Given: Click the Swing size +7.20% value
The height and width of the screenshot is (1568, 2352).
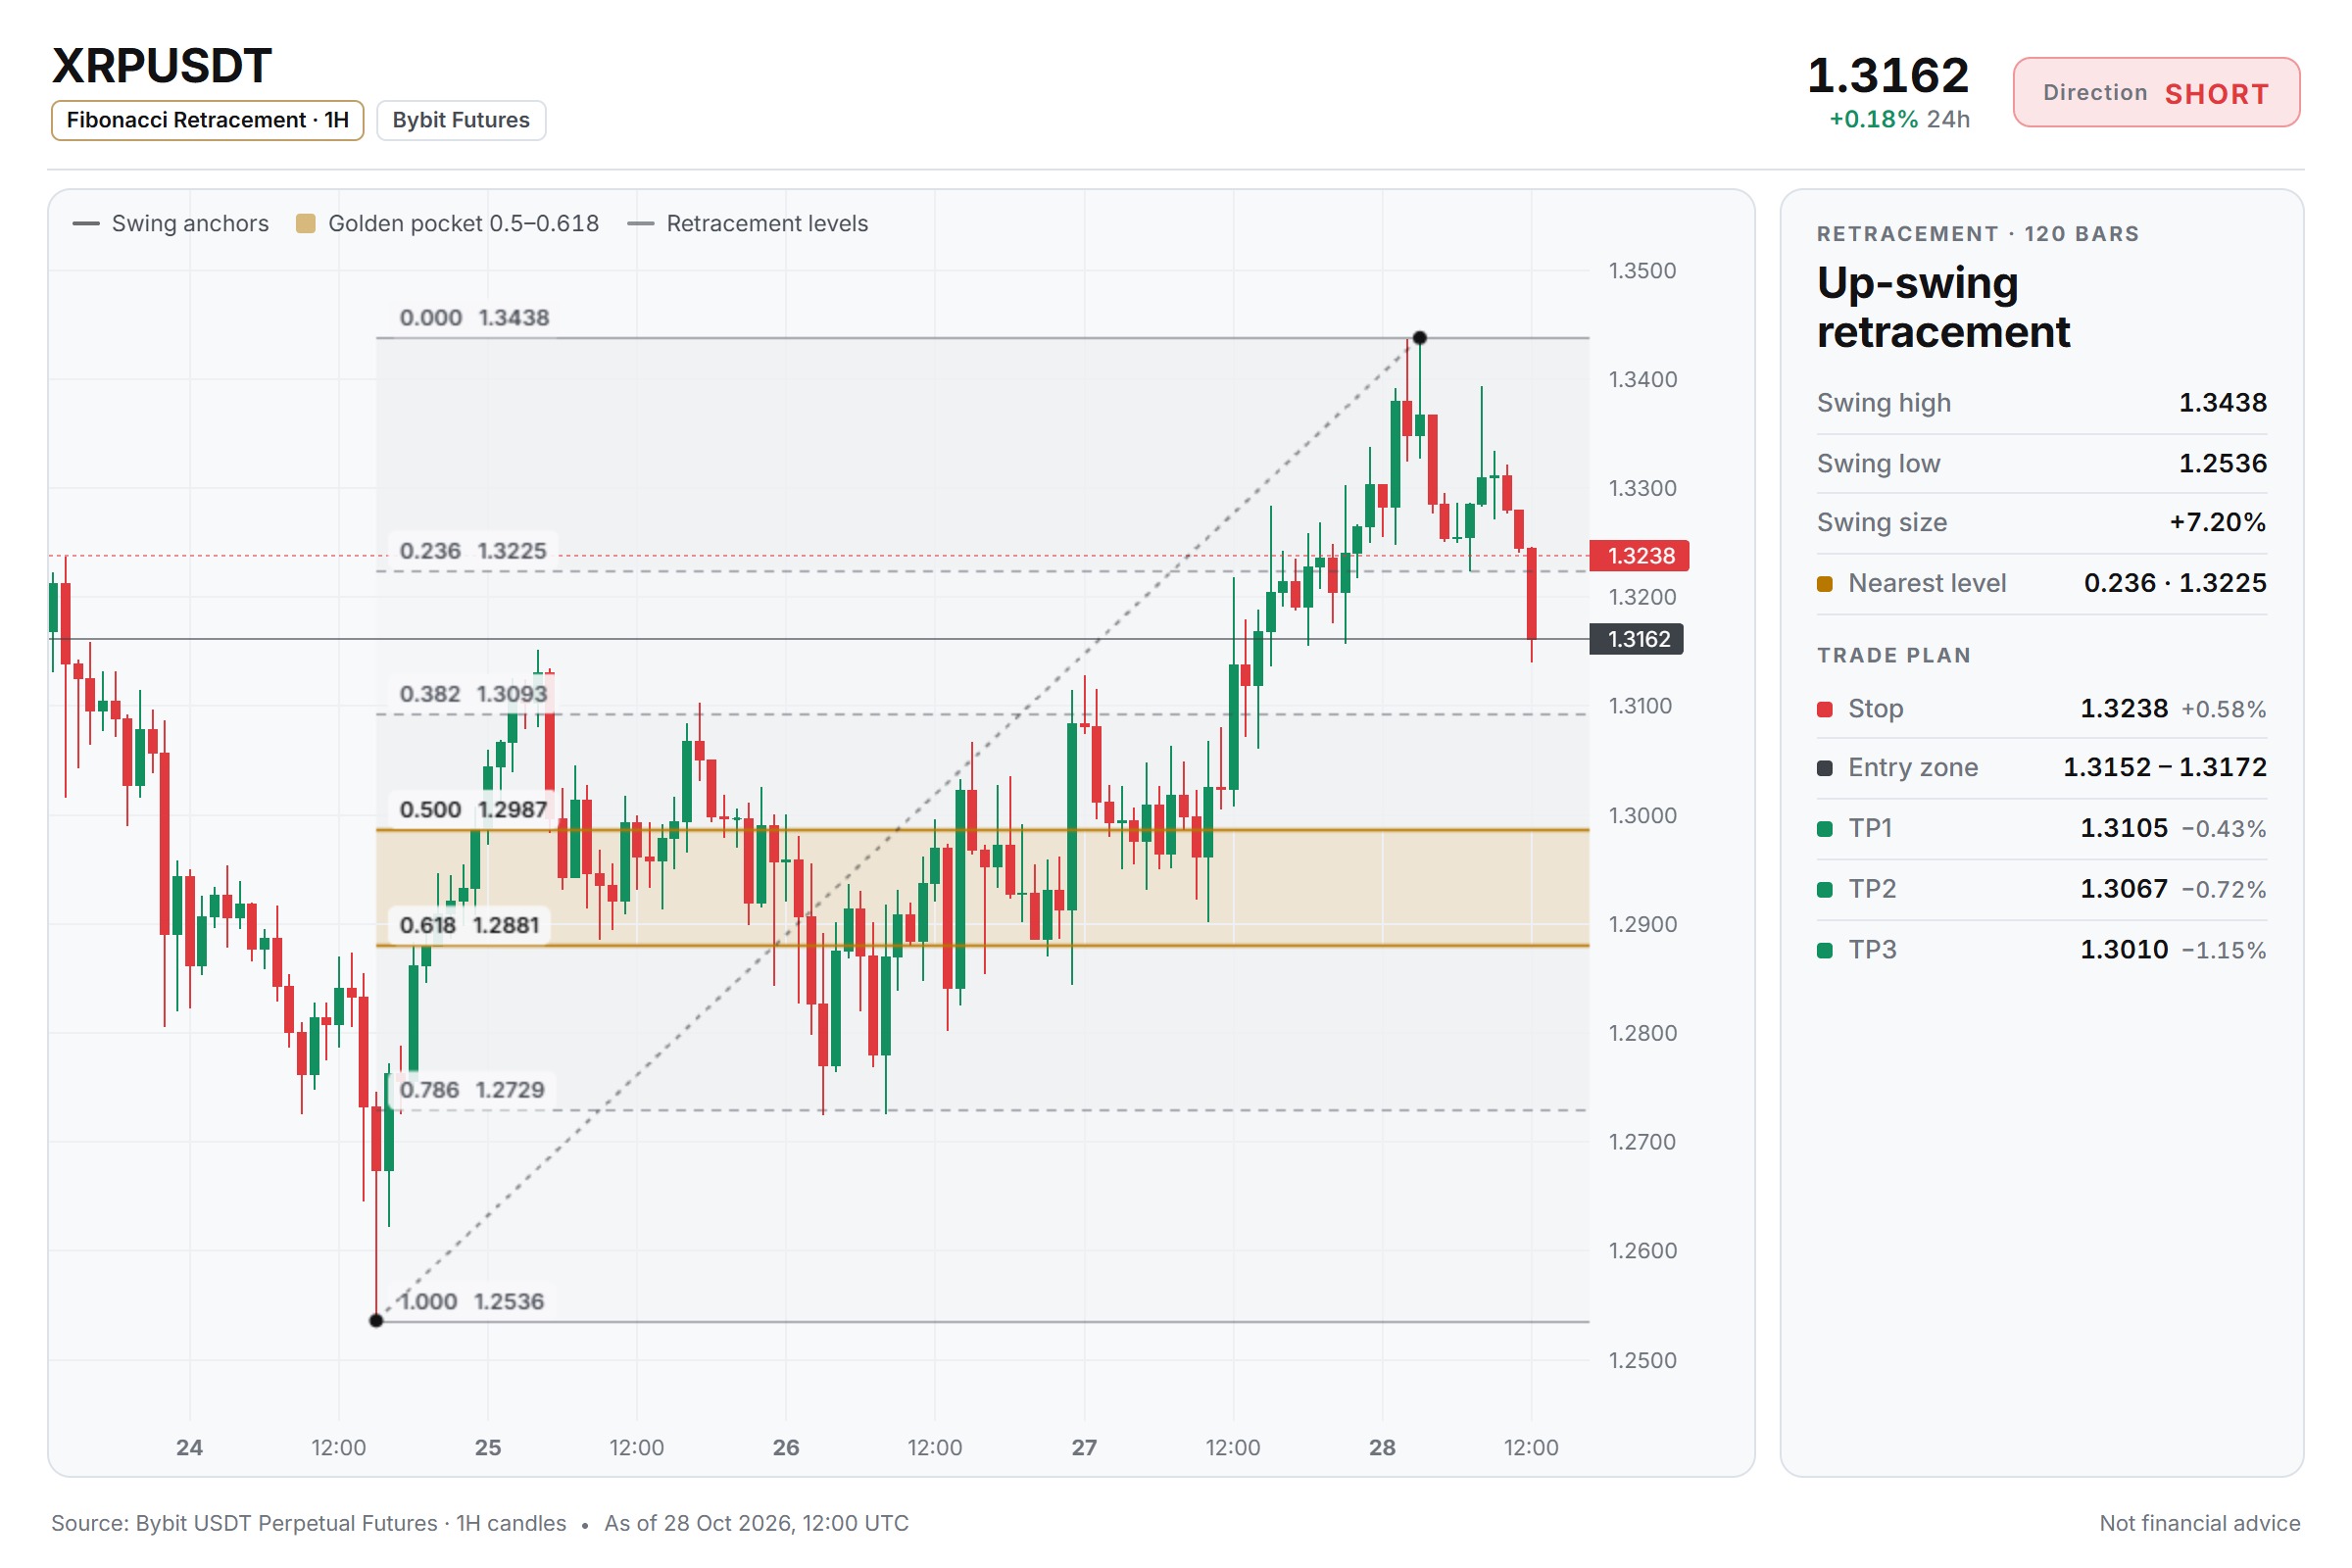Looking at the screenshot, I should click(x=2217, y=522).
